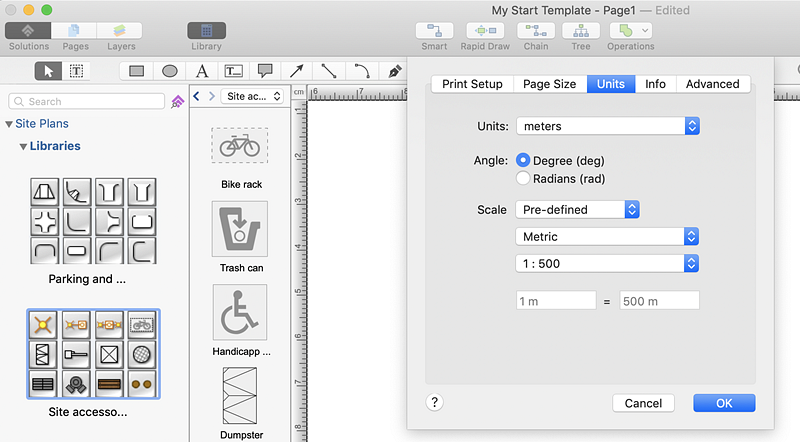Select Radians angle option
Screen dimensions: 800x442
tap(523, 178)
